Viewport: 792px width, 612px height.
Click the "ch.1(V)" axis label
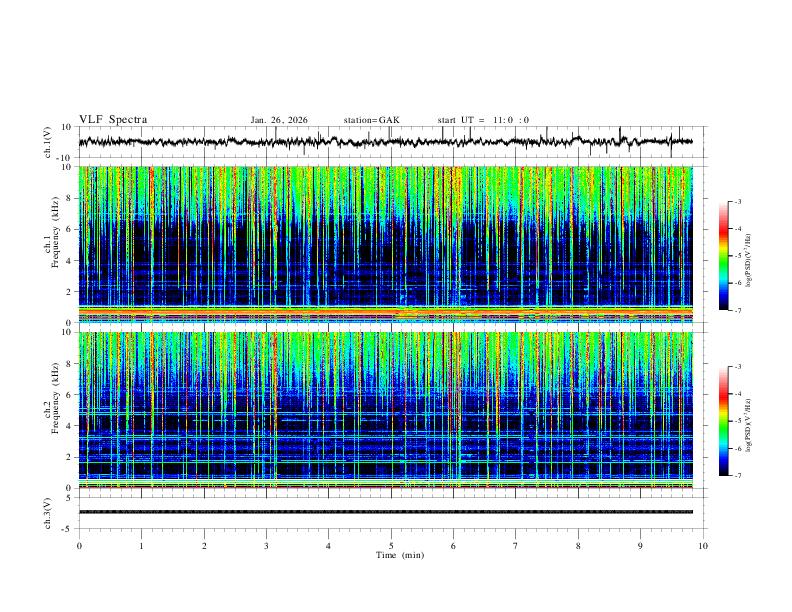48,142
